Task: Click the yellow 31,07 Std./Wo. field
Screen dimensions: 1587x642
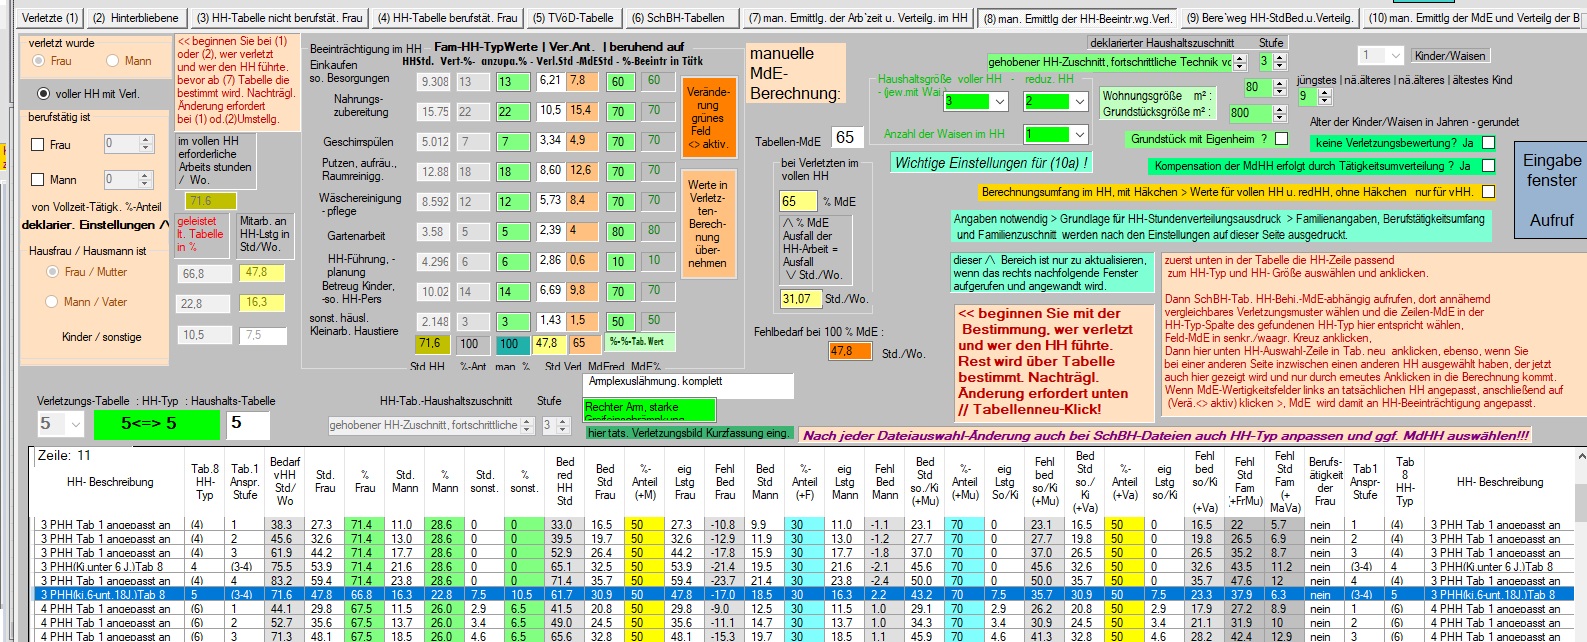Action: click(800, 298)
